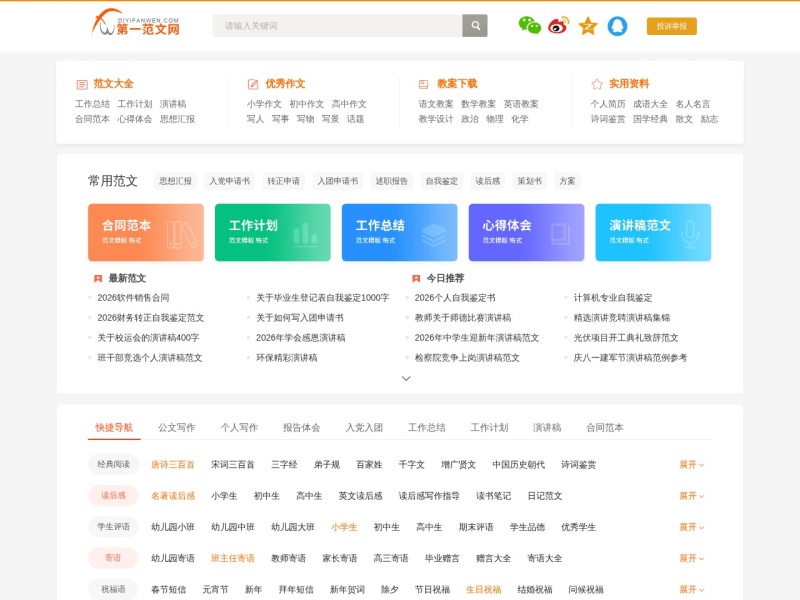The height and width of the screenshot is (600, 800).
Task: Click the 转正申请 tag
Action: coord(284,181)
